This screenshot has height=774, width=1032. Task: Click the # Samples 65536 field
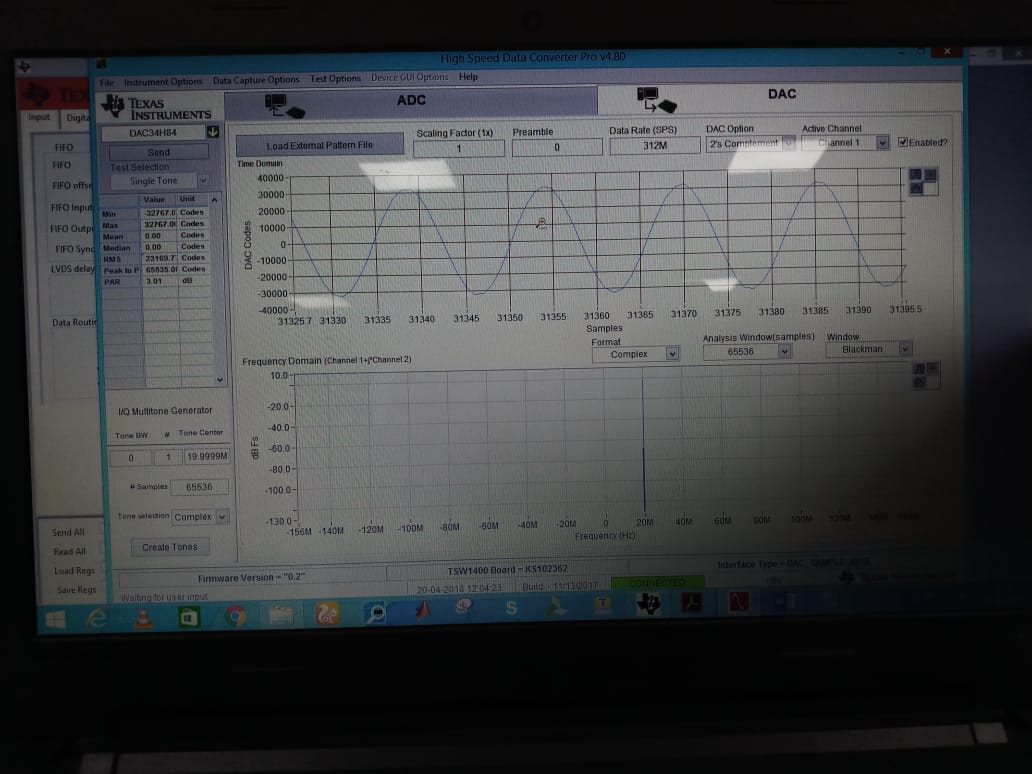199,487
